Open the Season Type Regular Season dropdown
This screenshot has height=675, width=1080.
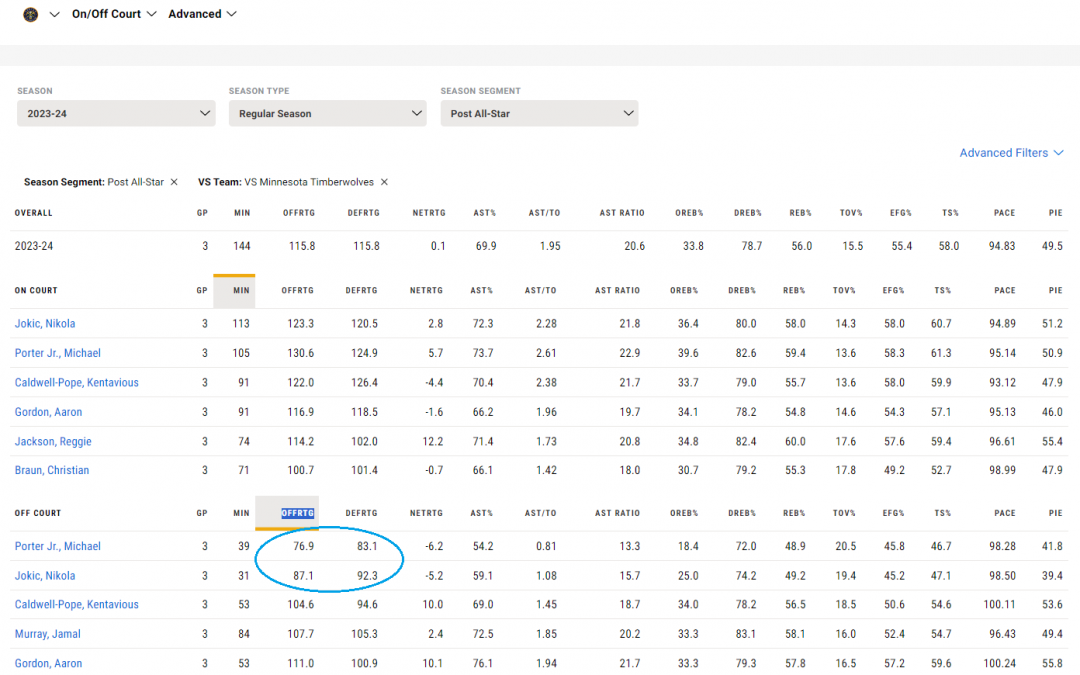pyautogui.click(x=328, y=113)
